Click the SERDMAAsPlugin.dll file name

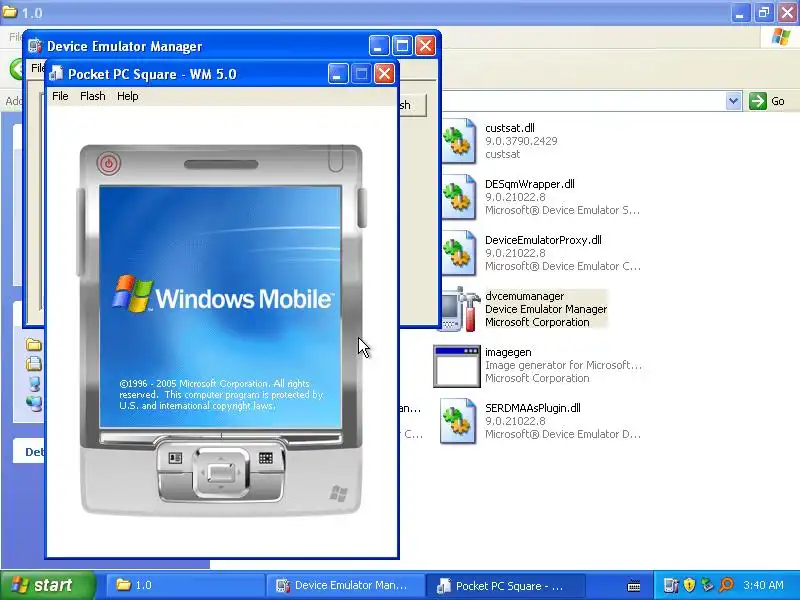(x=533, y=408)
